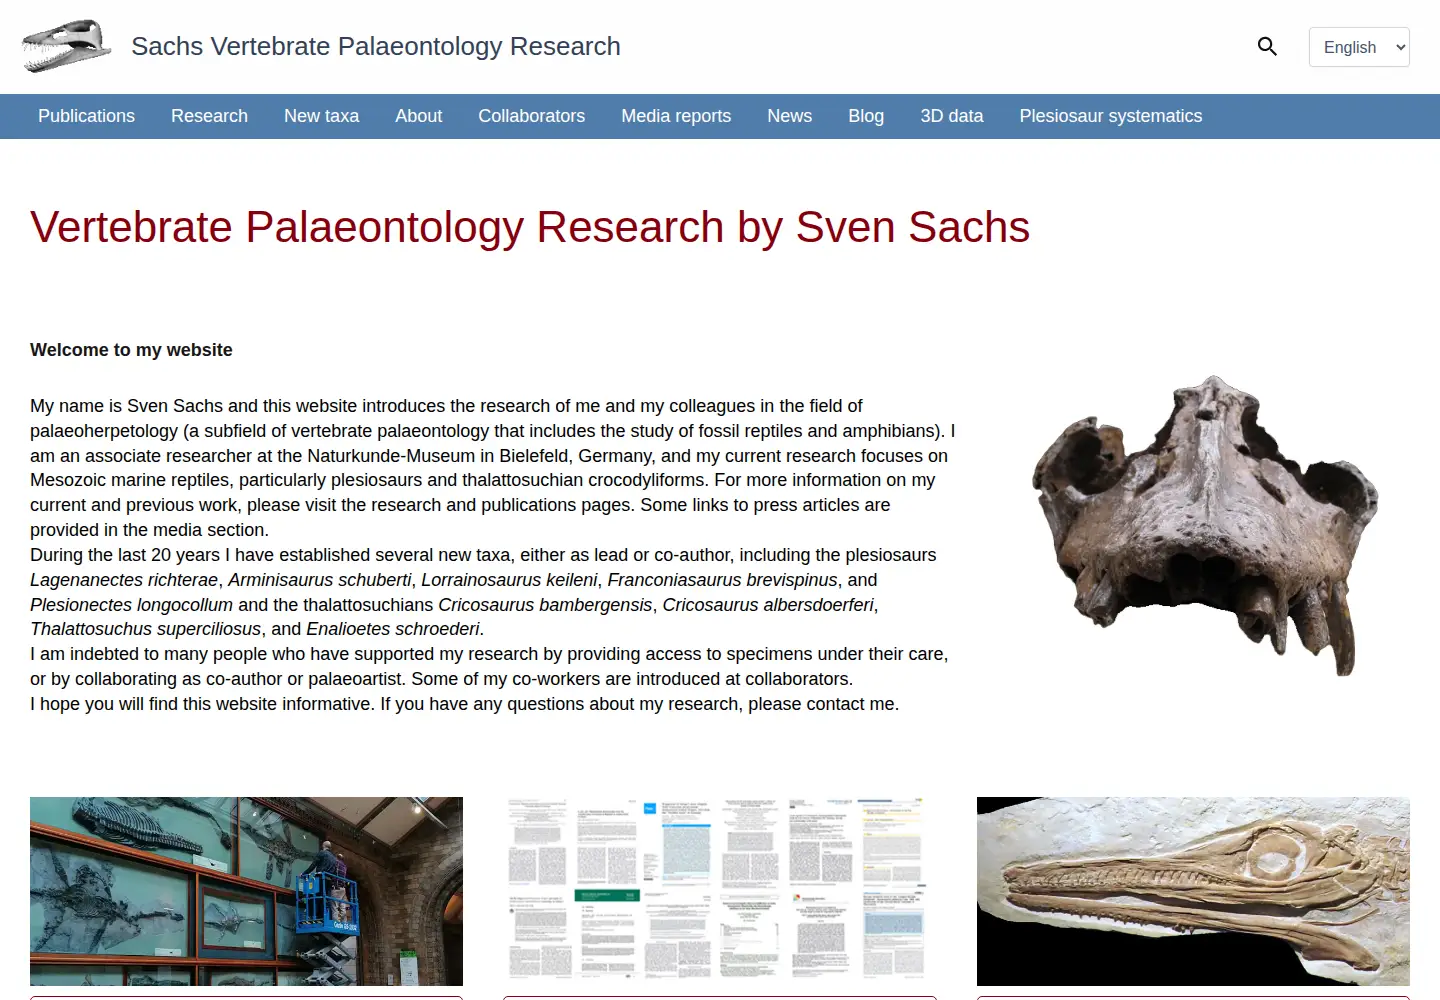This screenshot has width=1440, height=1000.
Task: Click the species name Arminisaurus schuberti
Action: pos(320,580)
